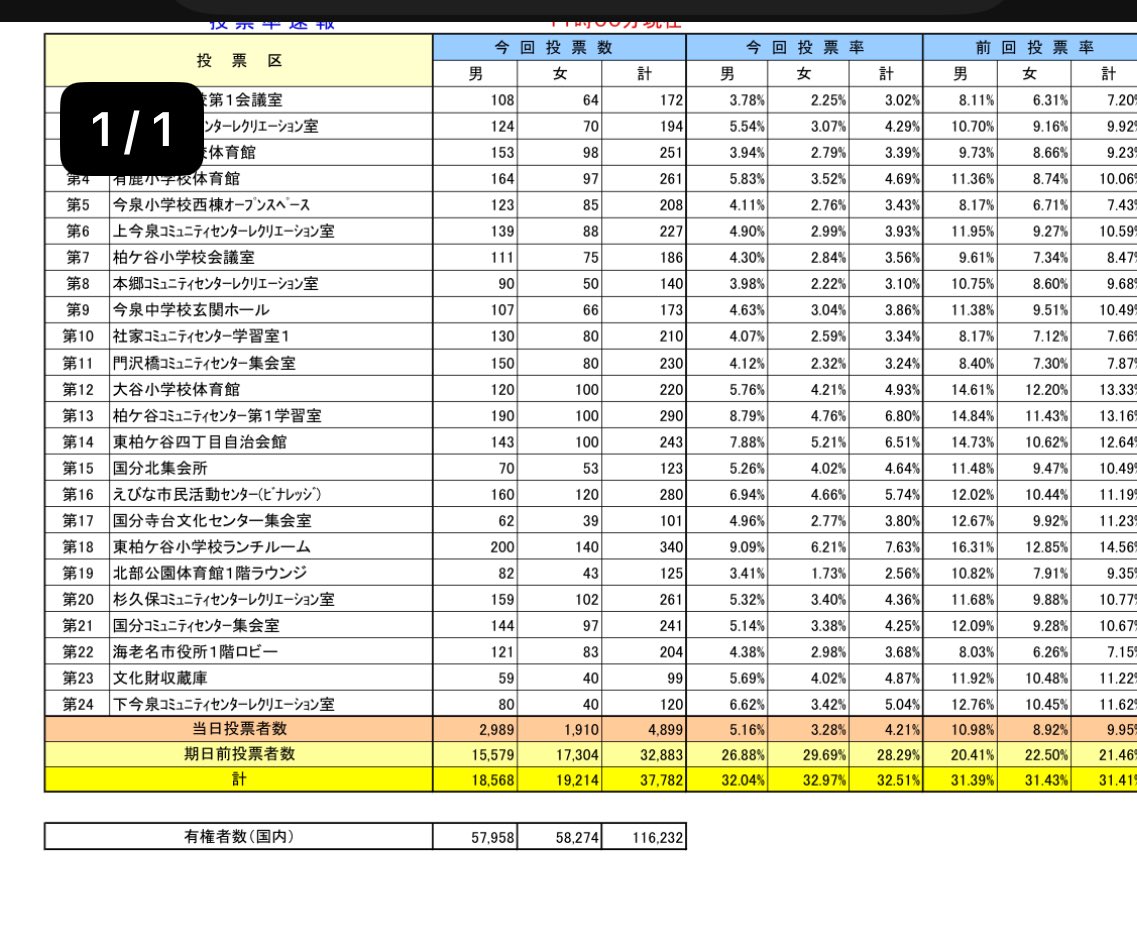Select the bright yellow 計 total row label
Image resolution: width=1137 pixels, height=928 pixels.
click(239, 779)
